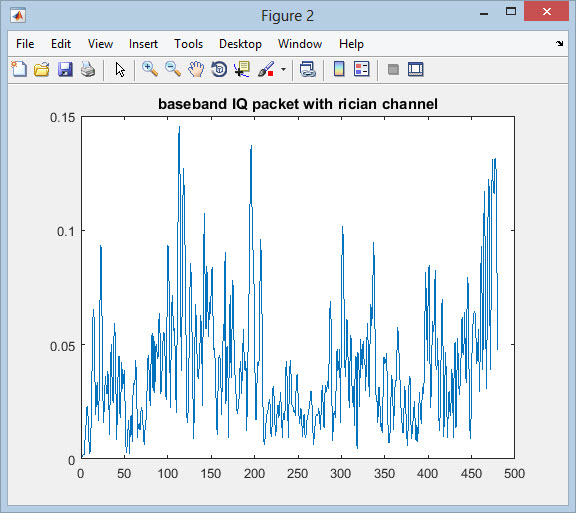Image resolution: width=576 pixels, height=513 pixels.
Task: Enable the Rotate 3D tool
Action: [x=219, y=69]
